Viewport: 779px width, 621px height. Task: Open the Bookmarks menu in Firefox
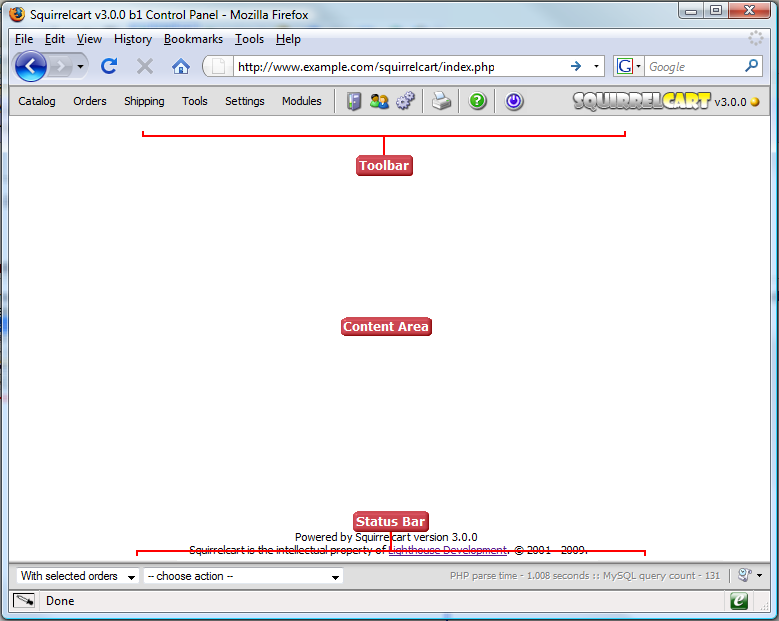click(193, 39)
